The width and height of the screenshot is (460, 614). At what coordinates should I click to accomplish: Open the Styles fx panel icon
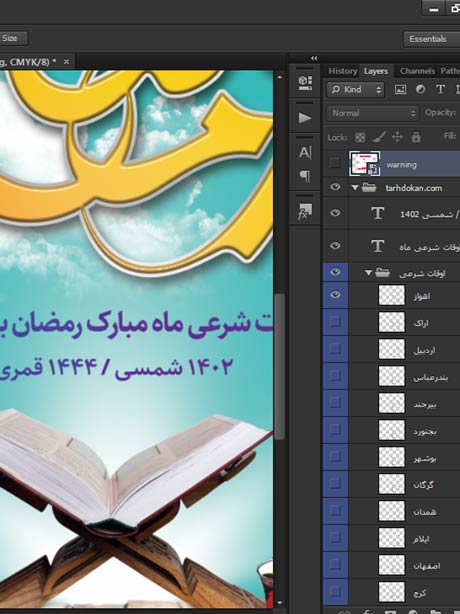pyautogui.click(x=305, y=211)
